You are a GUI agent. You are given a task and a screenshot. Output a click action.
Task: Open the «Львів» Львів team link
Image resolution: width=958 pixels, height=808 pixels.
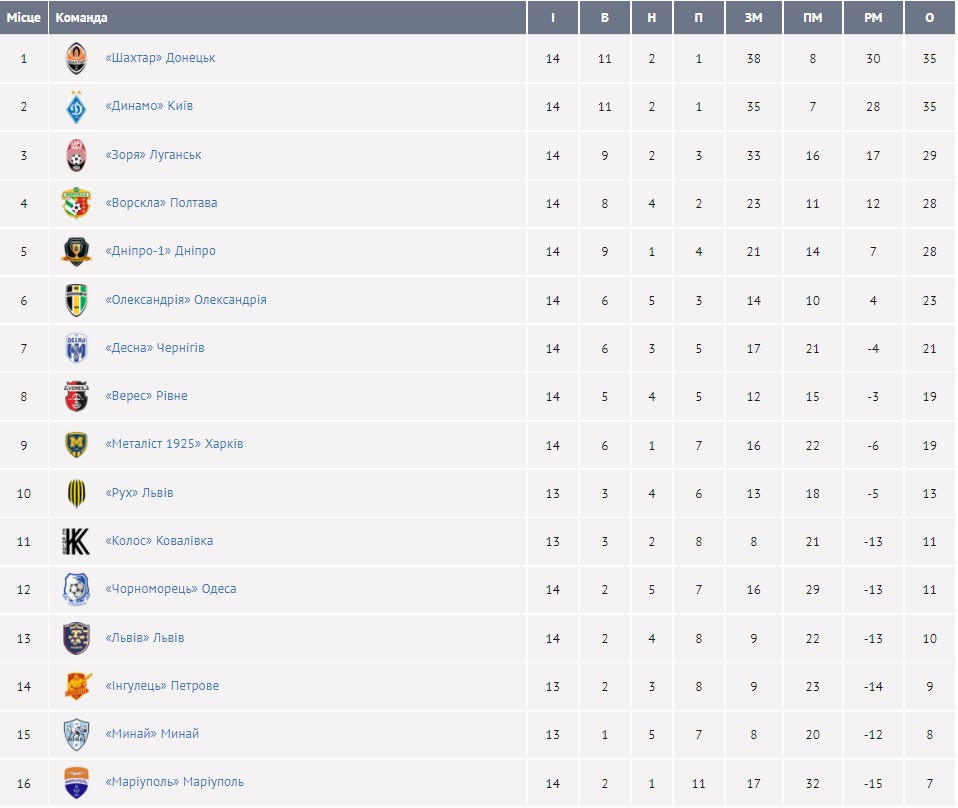144,638
